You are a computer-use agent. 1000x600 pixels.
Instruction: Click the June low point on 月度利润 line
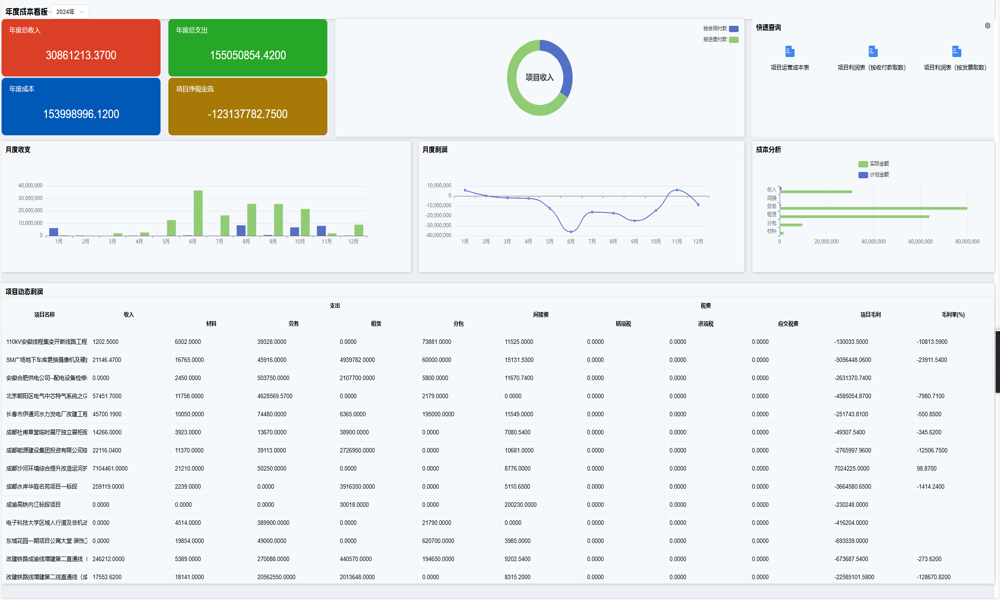coord(571,231)
